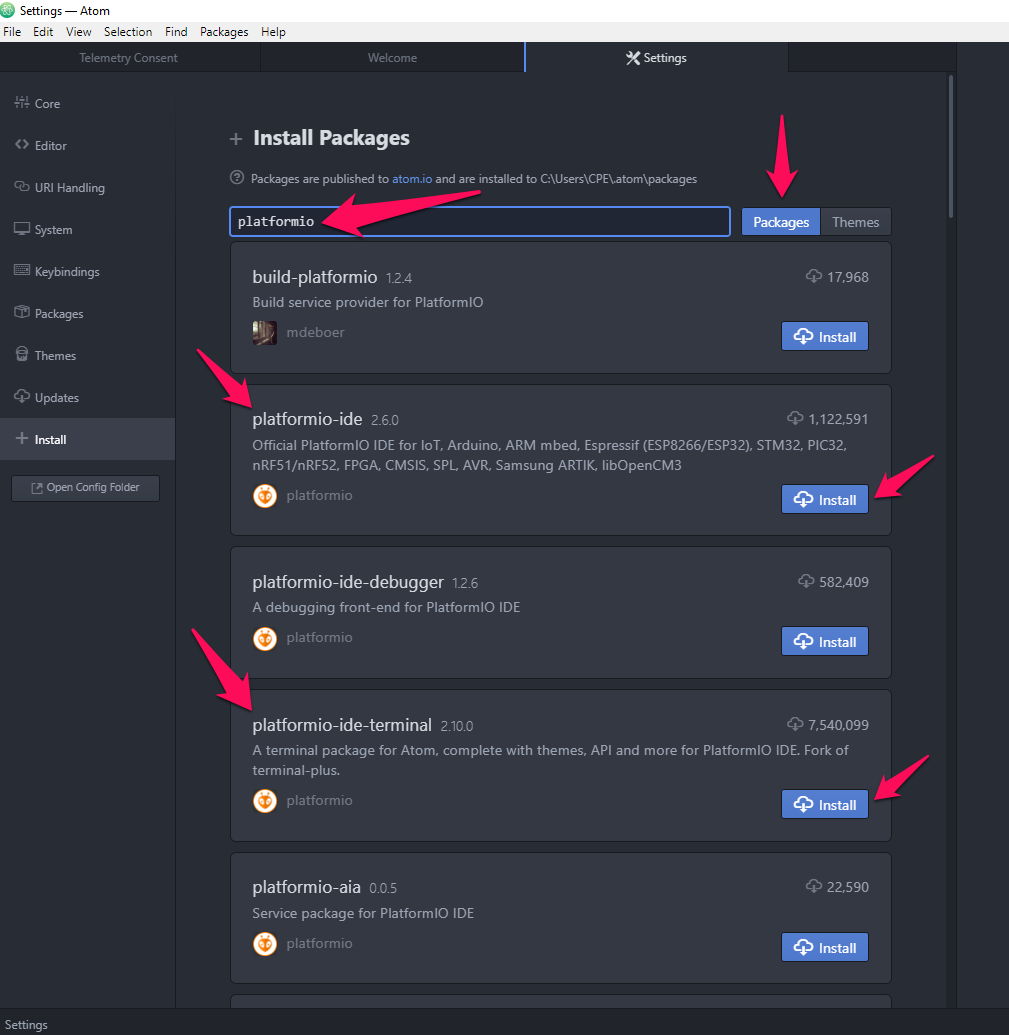
Task: Click platformio avatar under platformio-ide-terminal
Action: click(x=265, y=801)
